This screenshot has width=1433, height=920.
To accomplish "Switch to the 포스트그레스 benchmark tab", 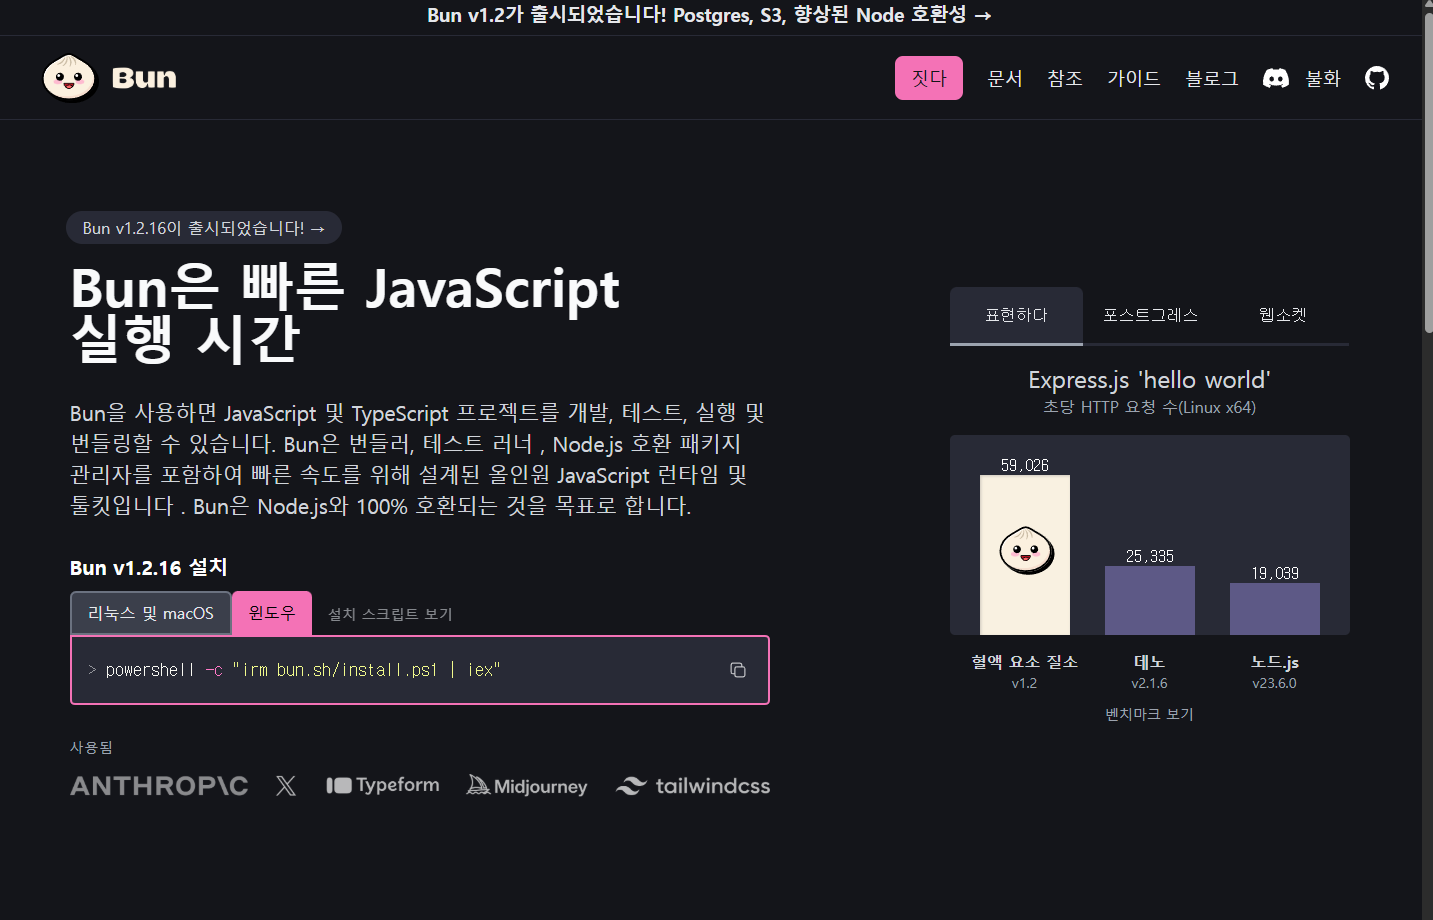I will click(x=1150, y=315).
